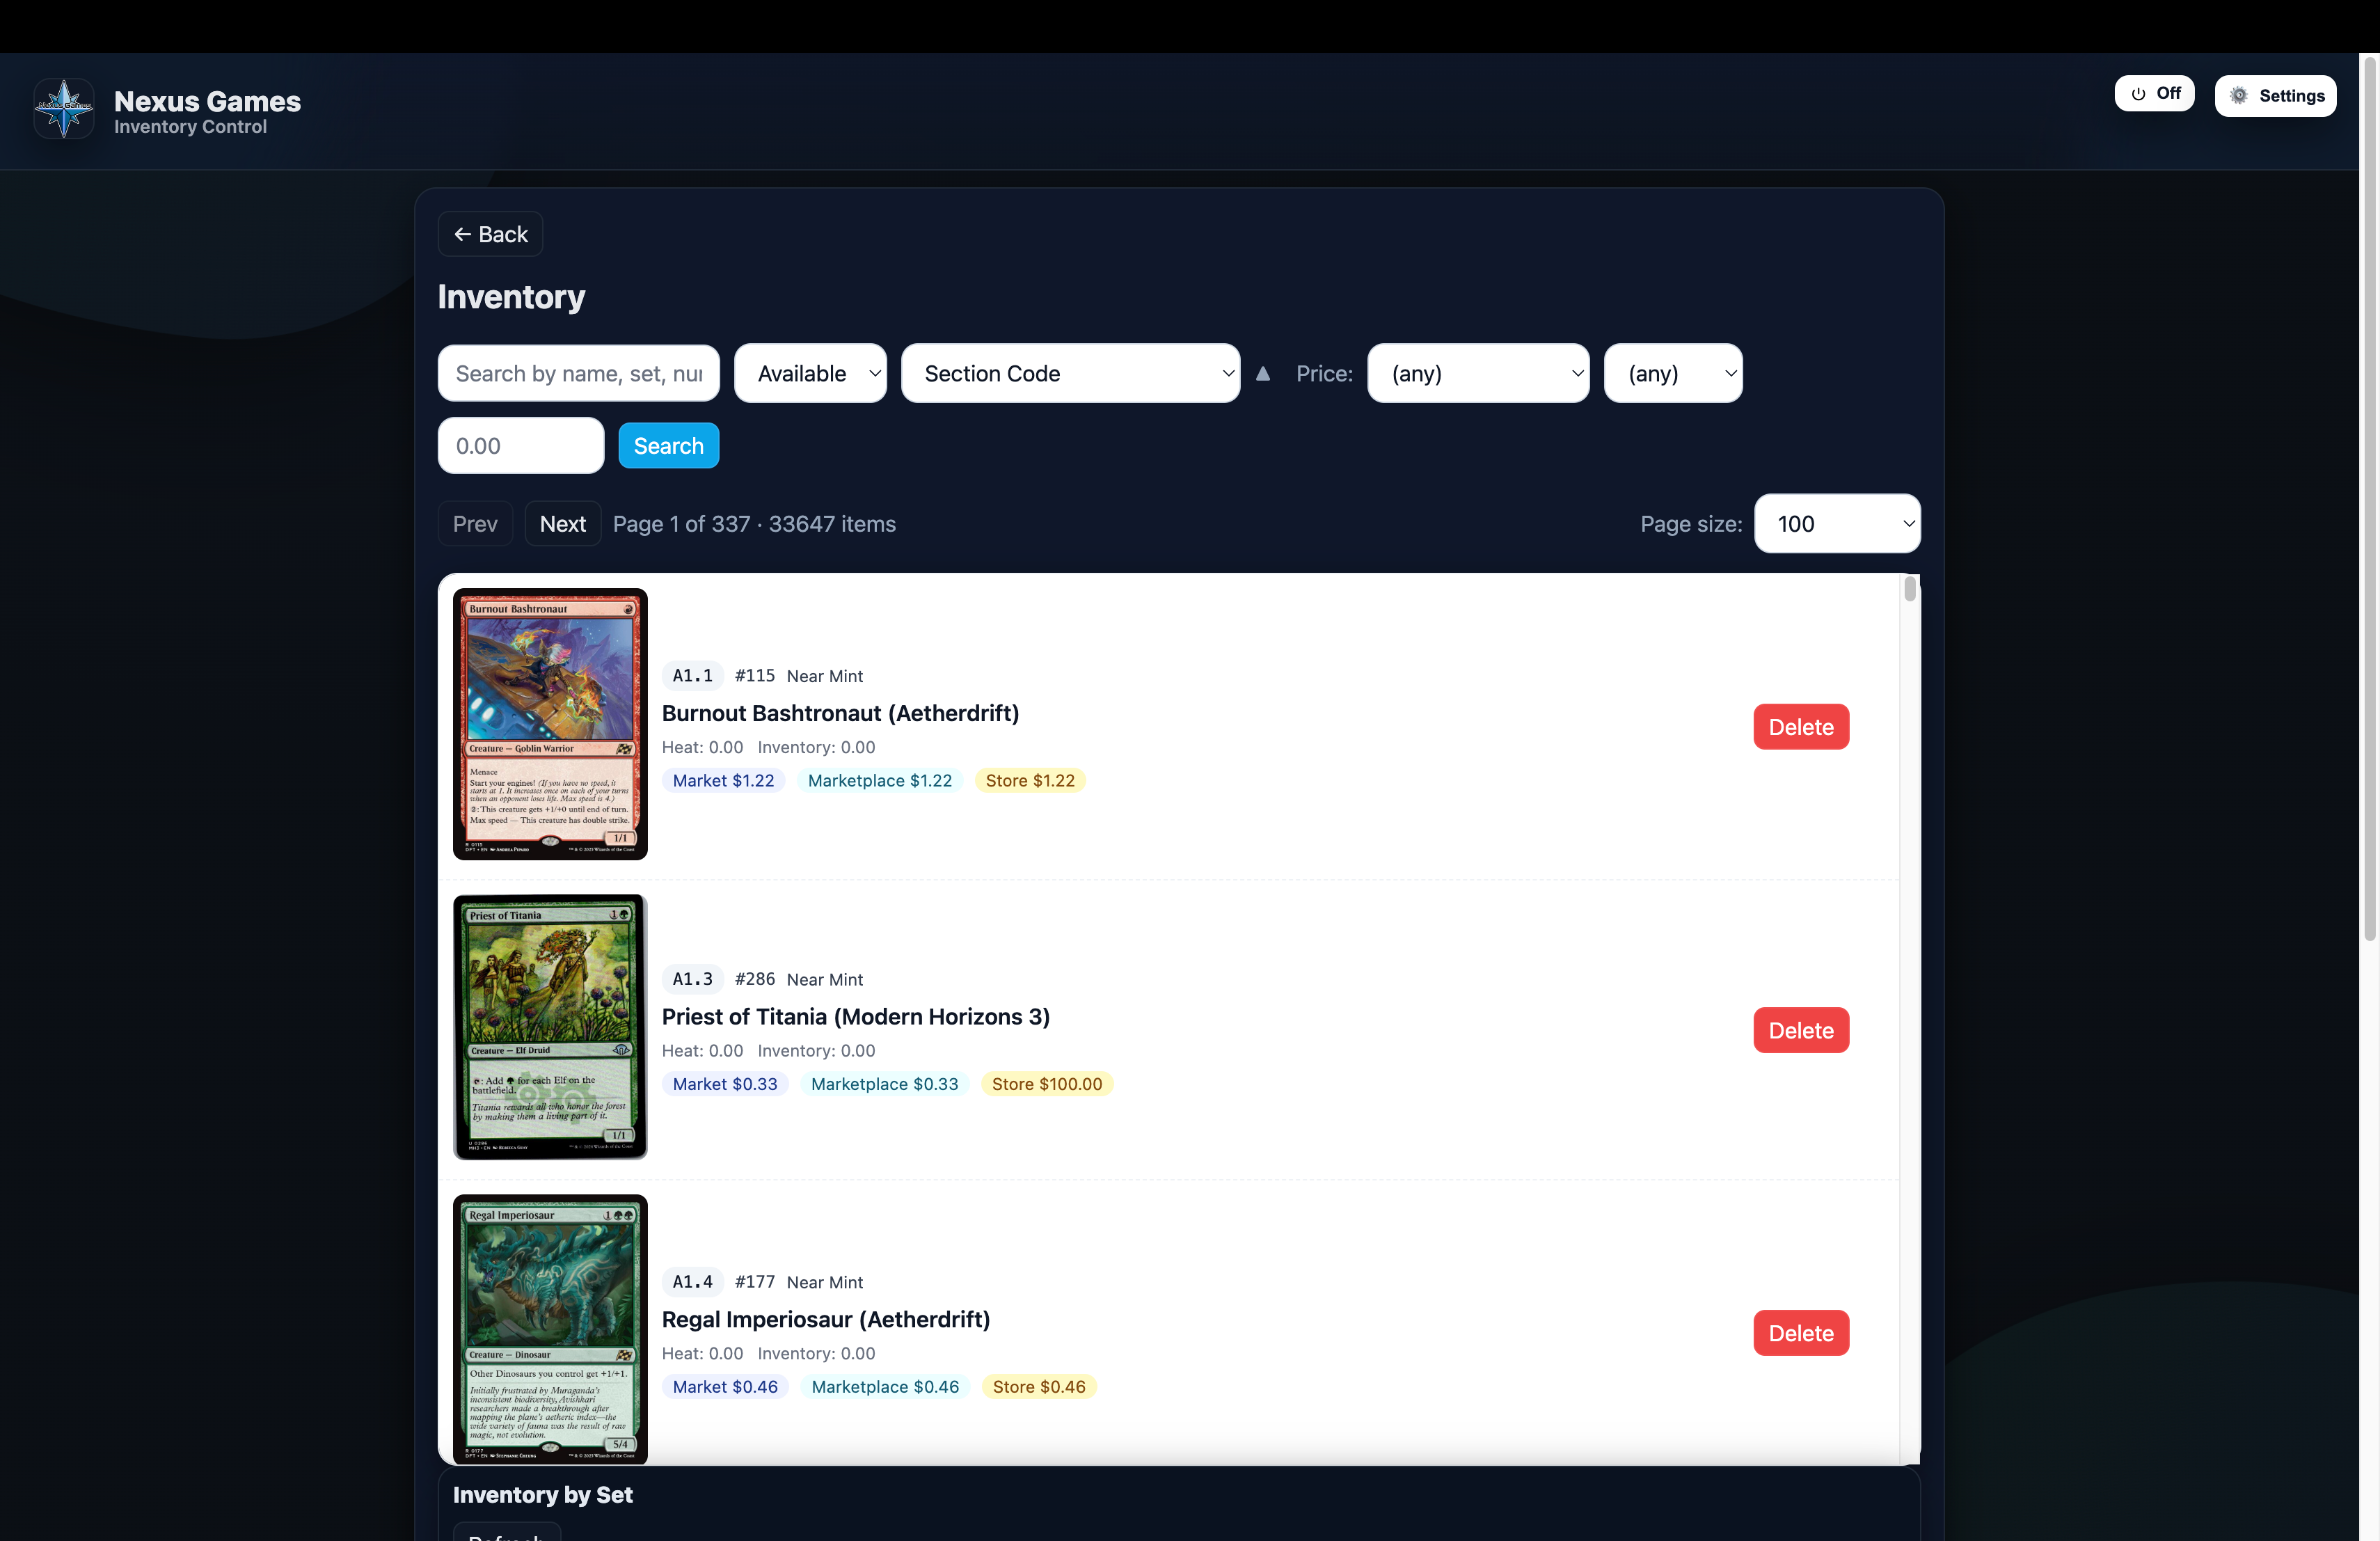Screen dimensions: 2380x1541
Task: Open the Available status dropdown
Action: click(810, 373)
